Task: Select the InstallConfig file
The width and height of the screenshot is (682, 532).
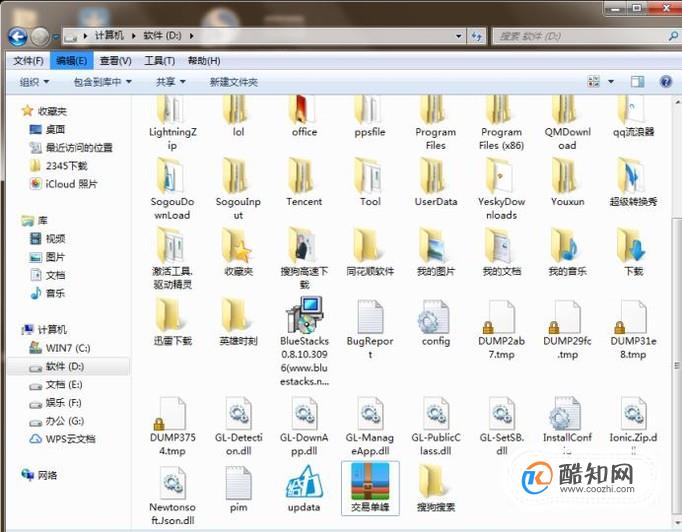Action: (x=567, y=425)
